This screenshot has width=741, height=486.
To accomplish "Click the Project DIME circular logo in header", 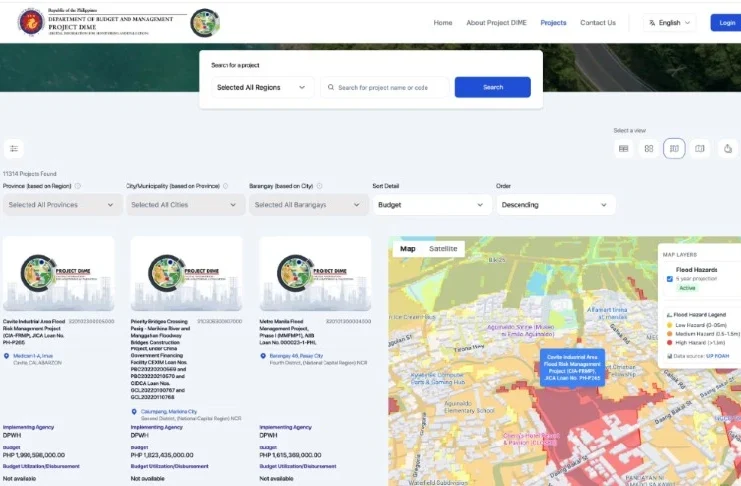I will click(205, 23).
